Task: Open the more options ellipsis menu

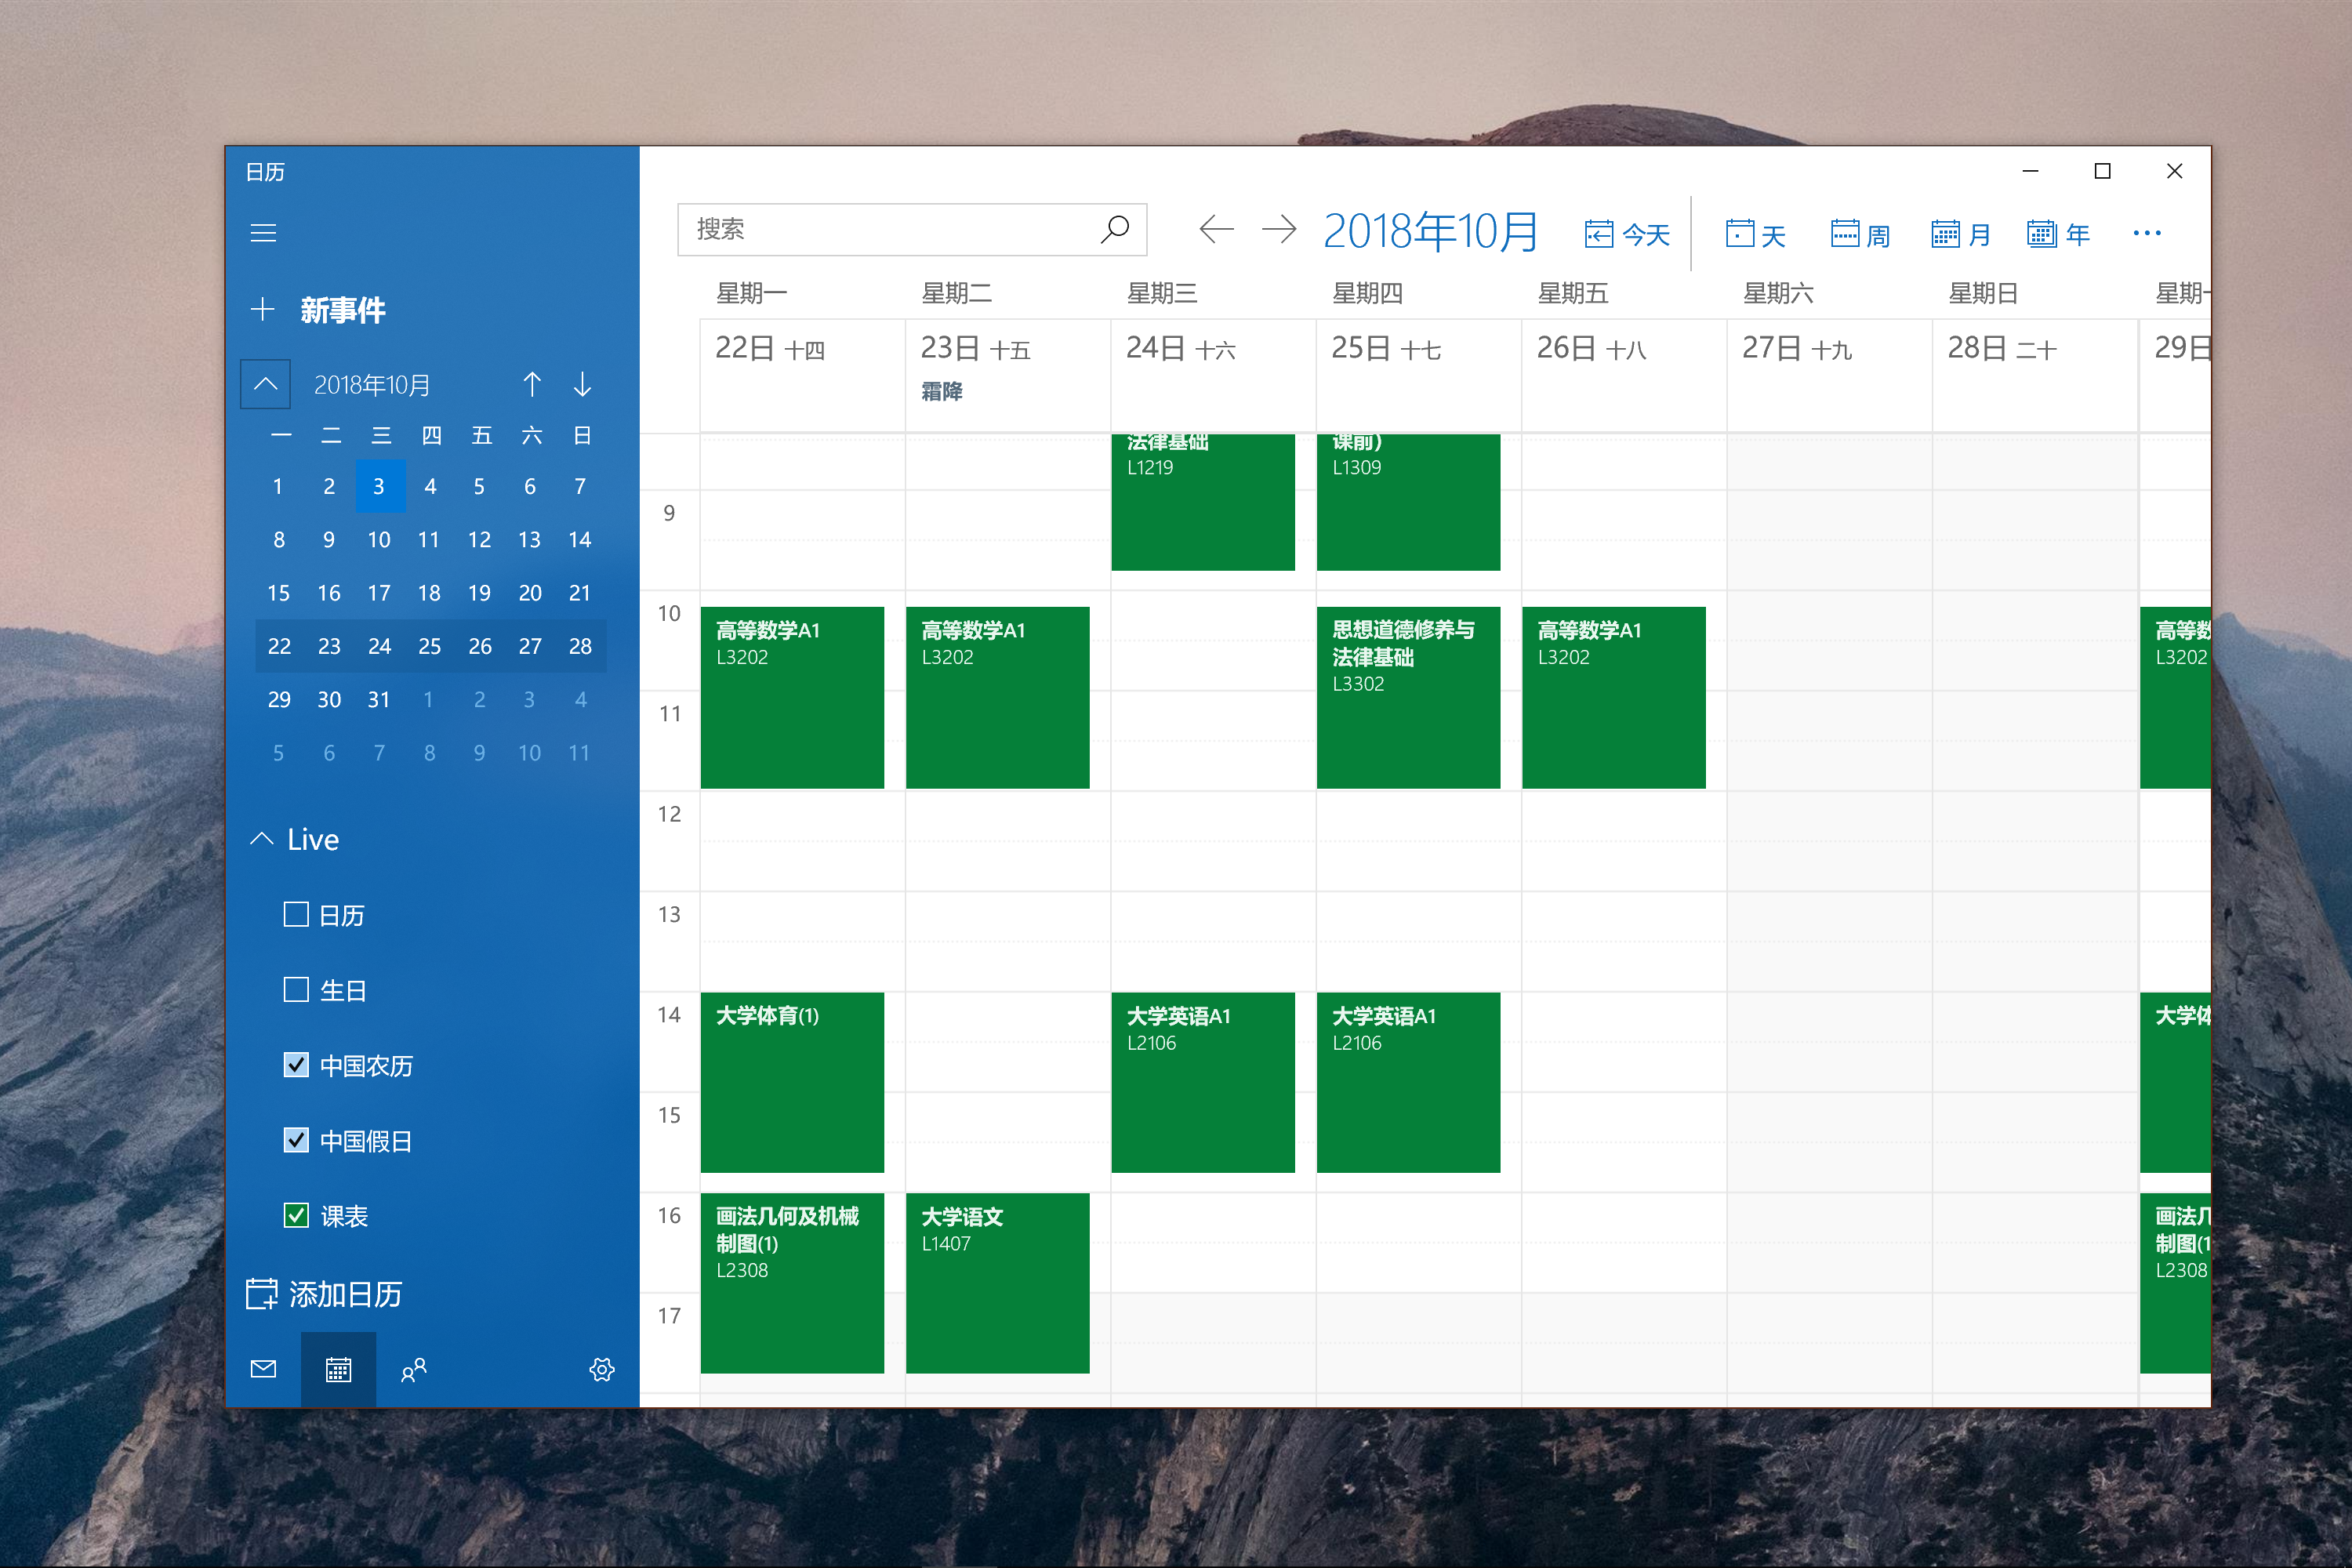Action: [x=2146, y=233]
